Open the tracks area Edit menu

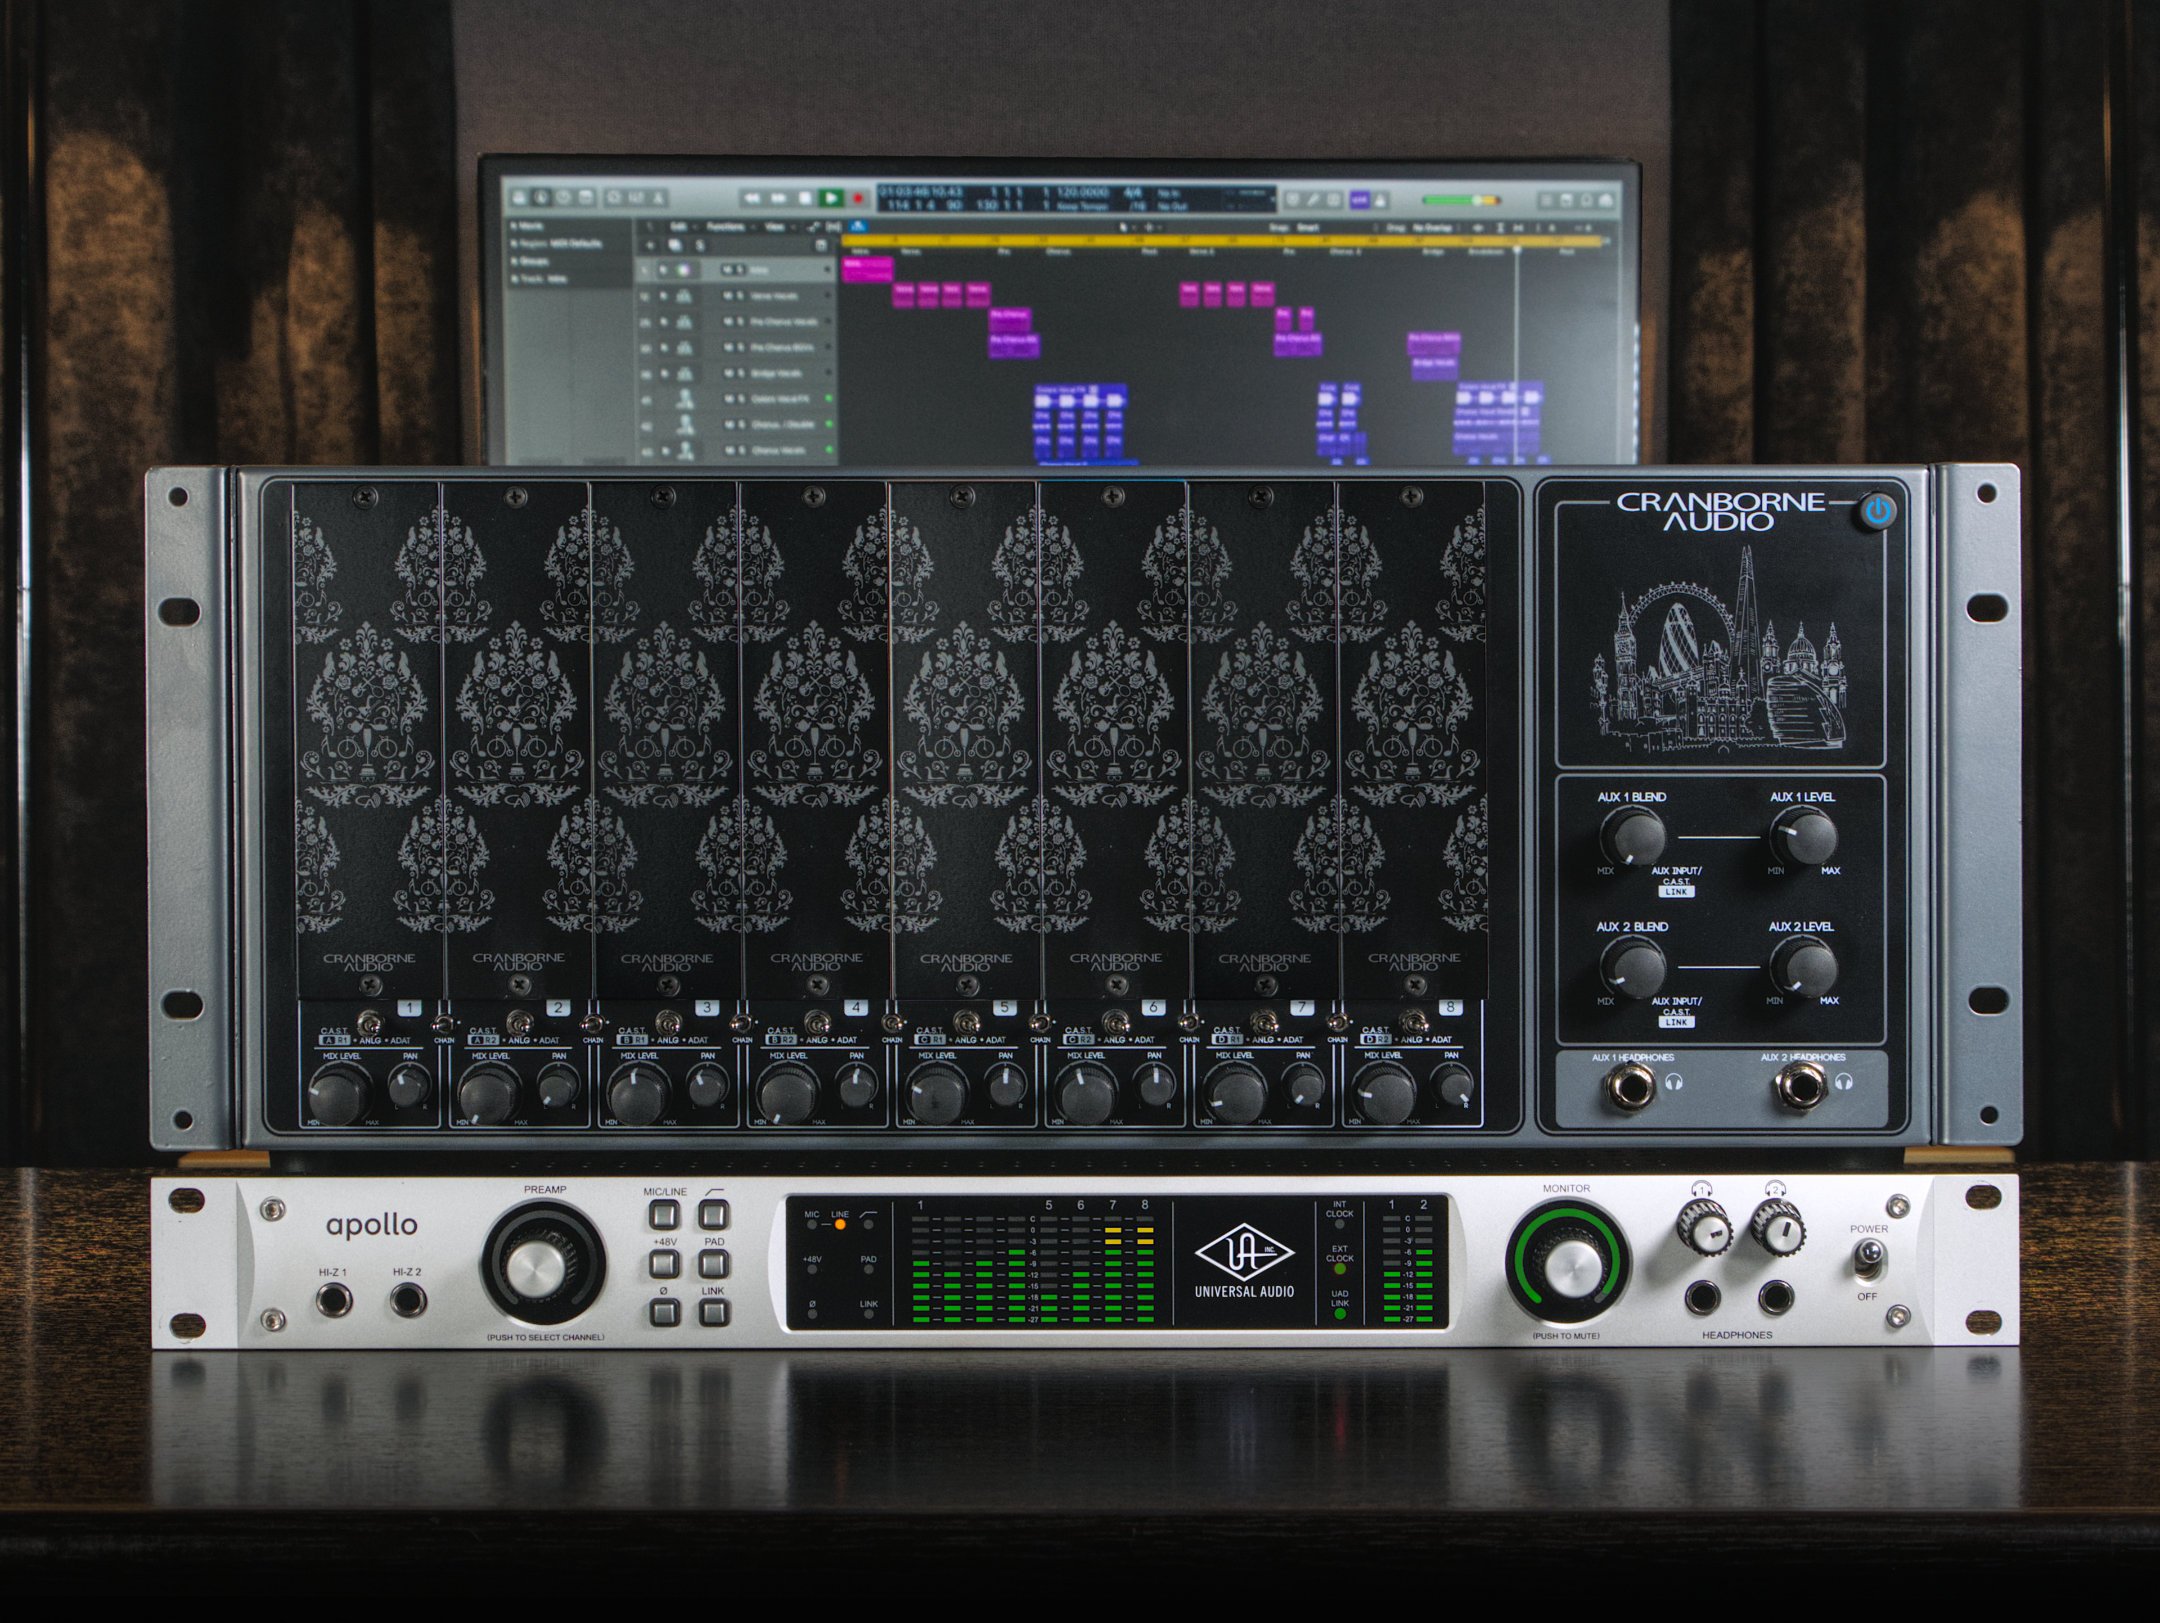pos(678,227)
